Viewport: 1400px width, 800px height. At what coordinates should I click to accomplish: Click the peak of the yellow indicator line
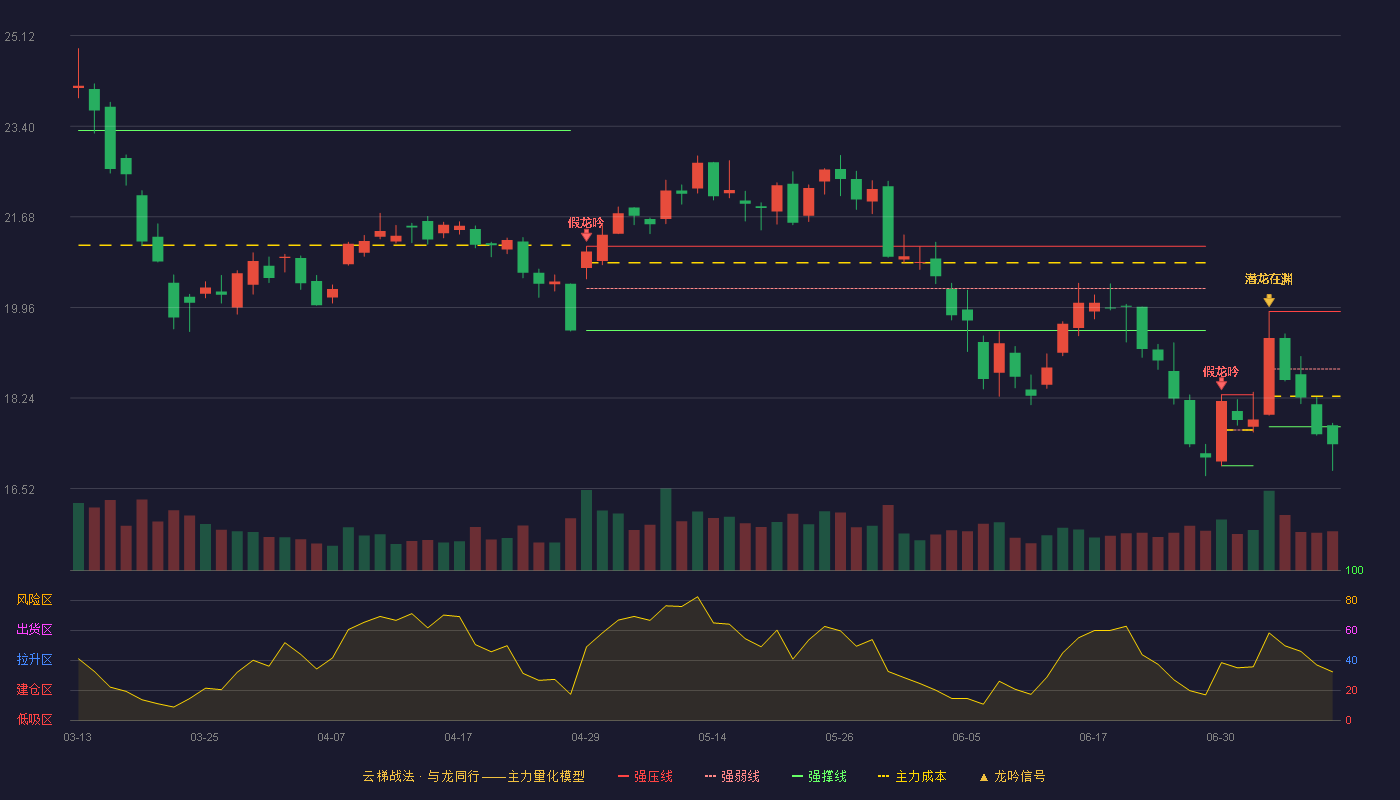pyautogui.click(x=697, y=597)
